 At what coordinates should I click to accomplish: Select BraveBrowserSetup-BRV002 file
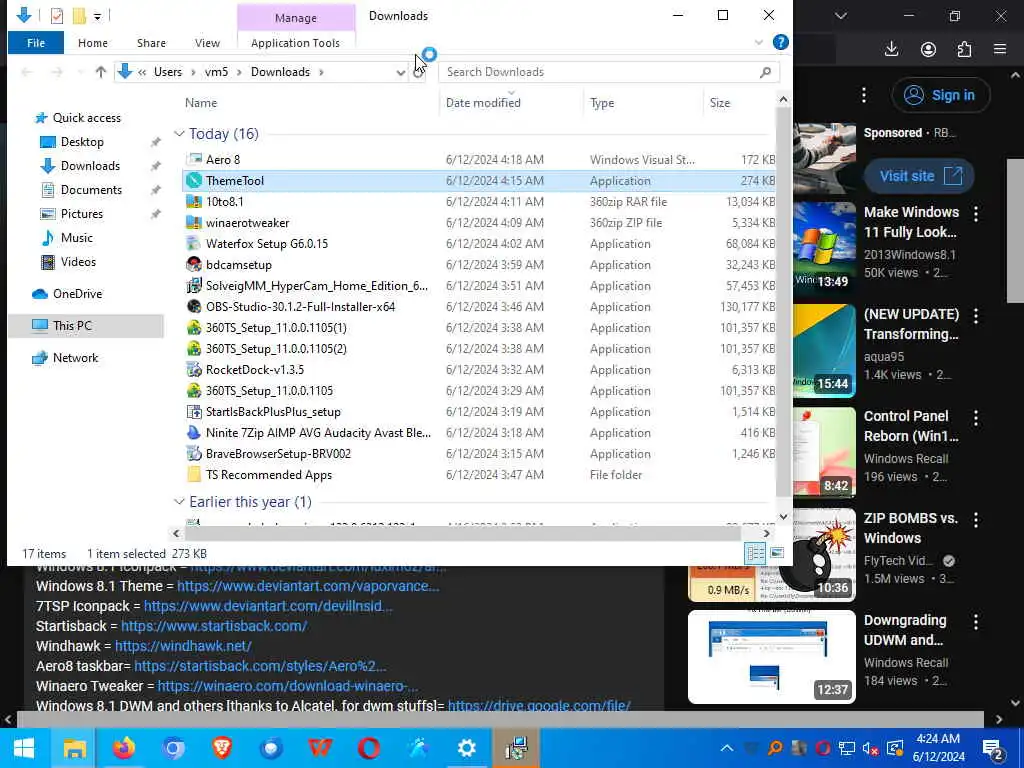pos(278,453)
